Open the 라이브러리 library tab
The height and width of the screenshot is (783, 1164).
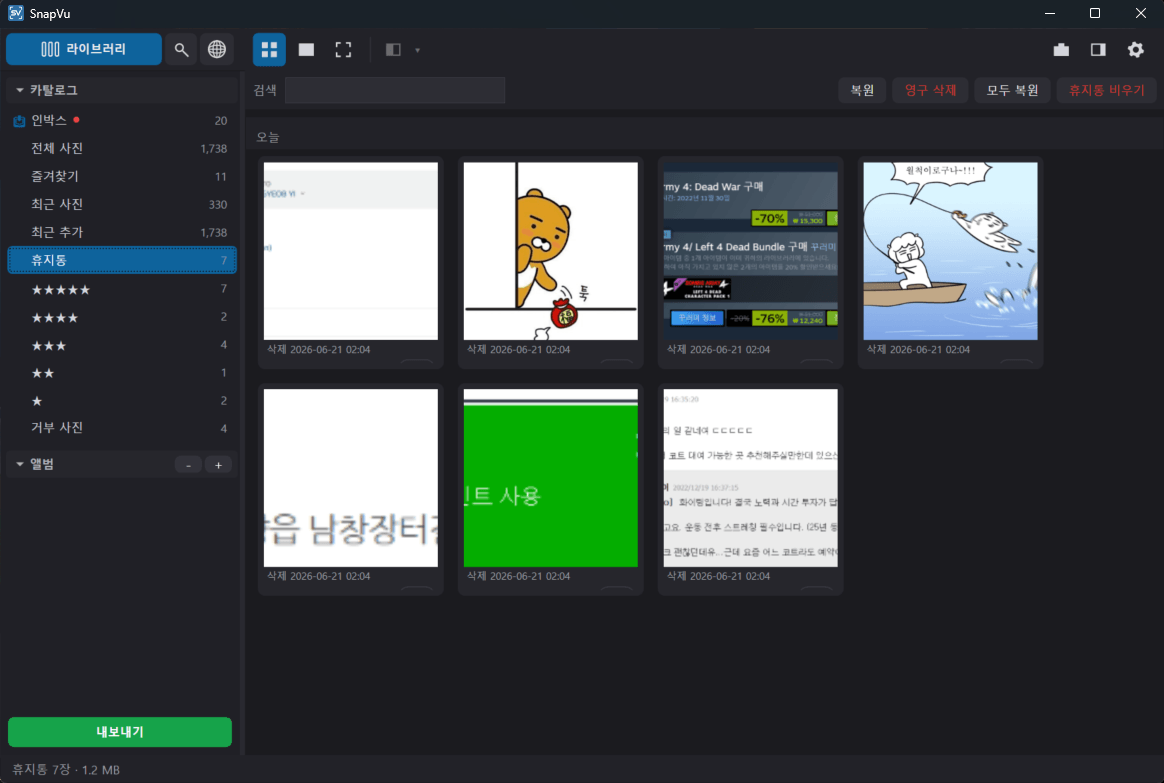point(84,49)
